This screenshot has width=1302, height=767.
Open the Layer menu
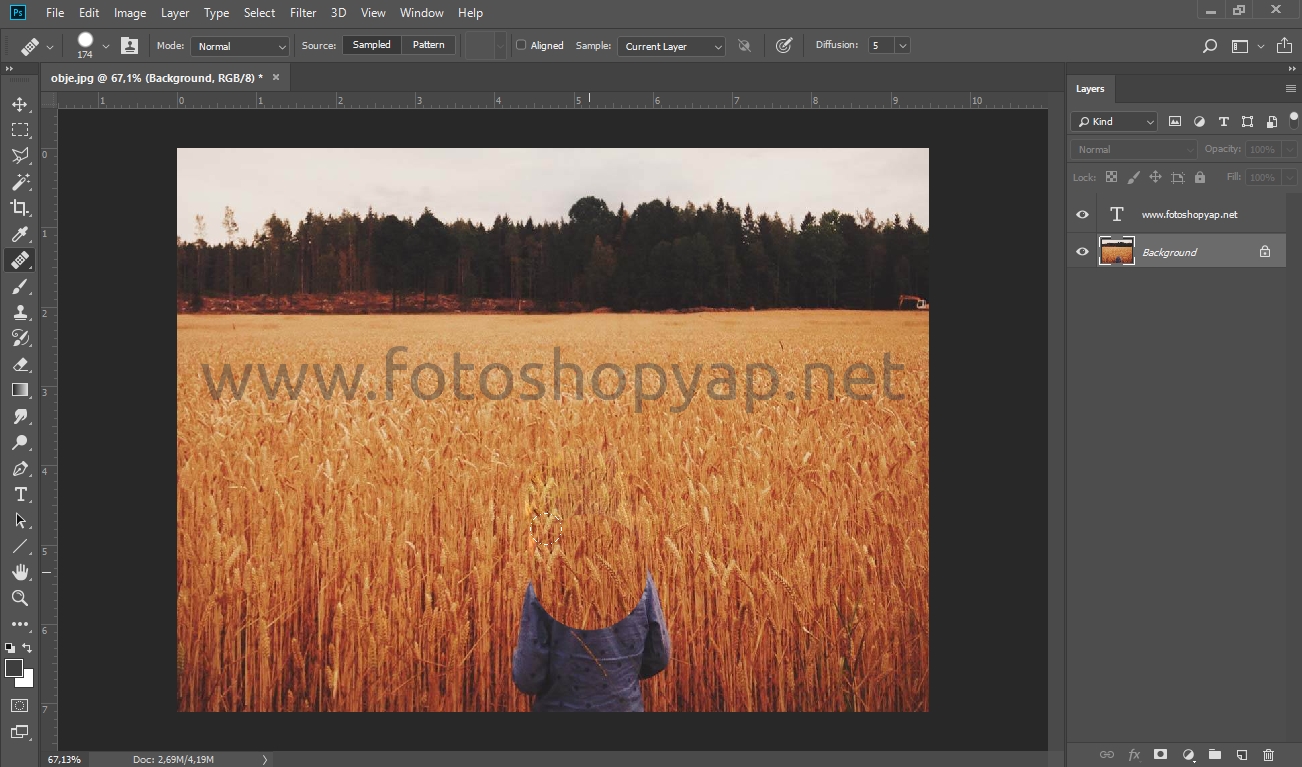tap(175, 13)
